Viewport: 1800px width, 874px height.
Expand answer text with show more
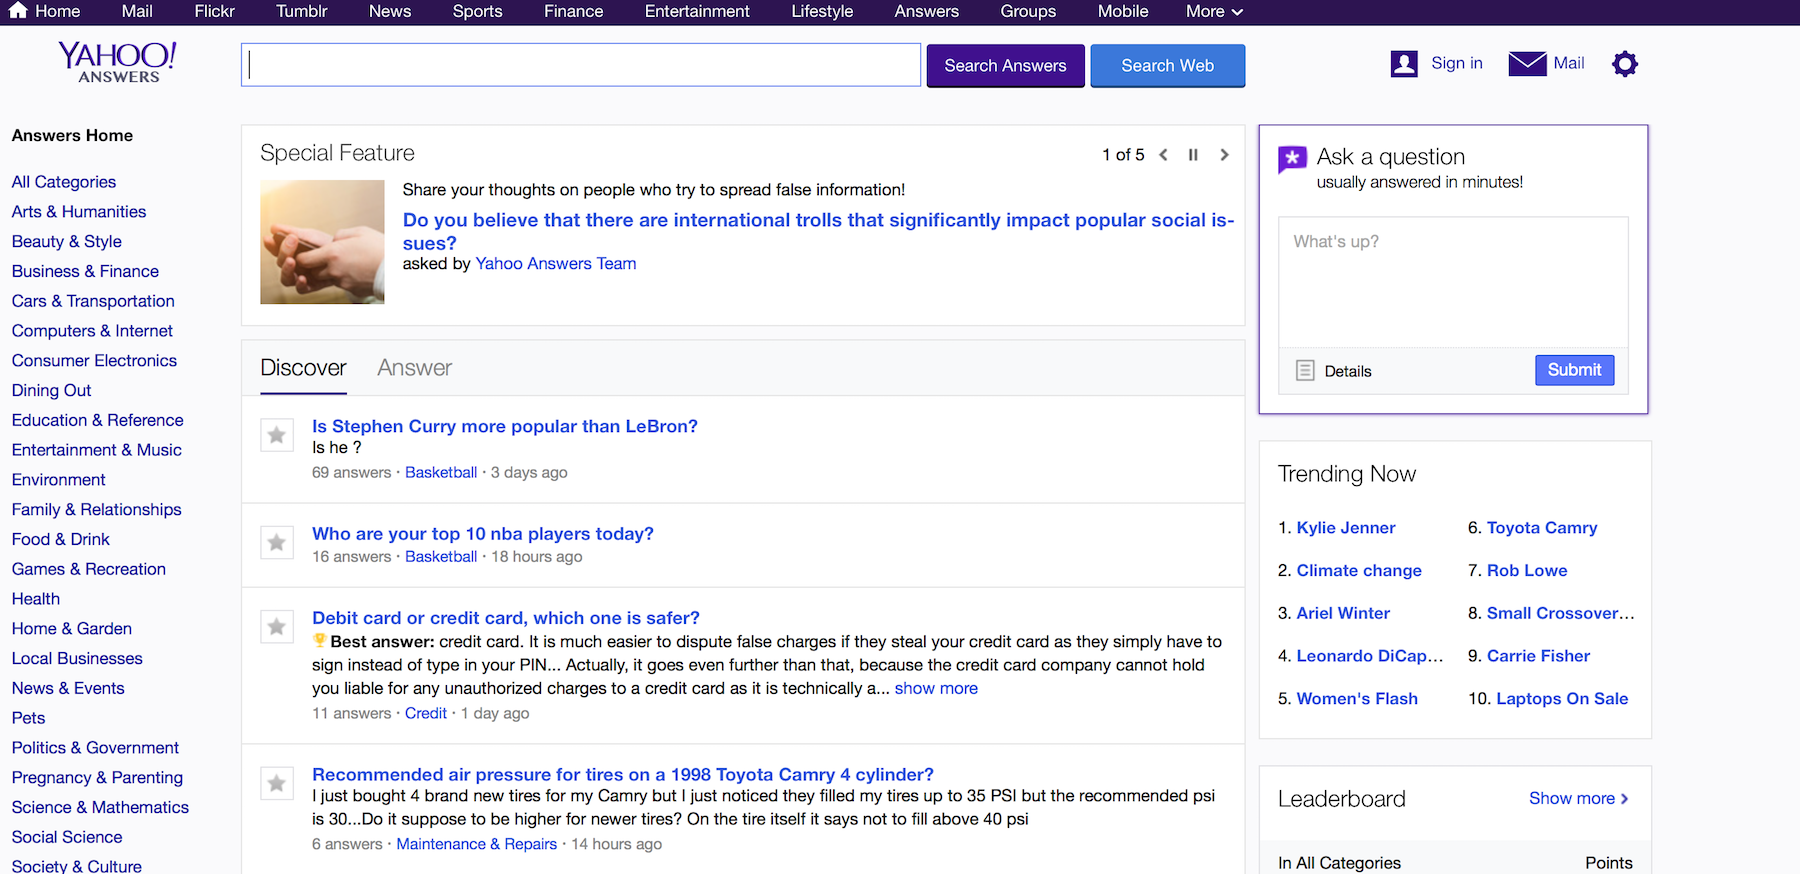point(935,688)
